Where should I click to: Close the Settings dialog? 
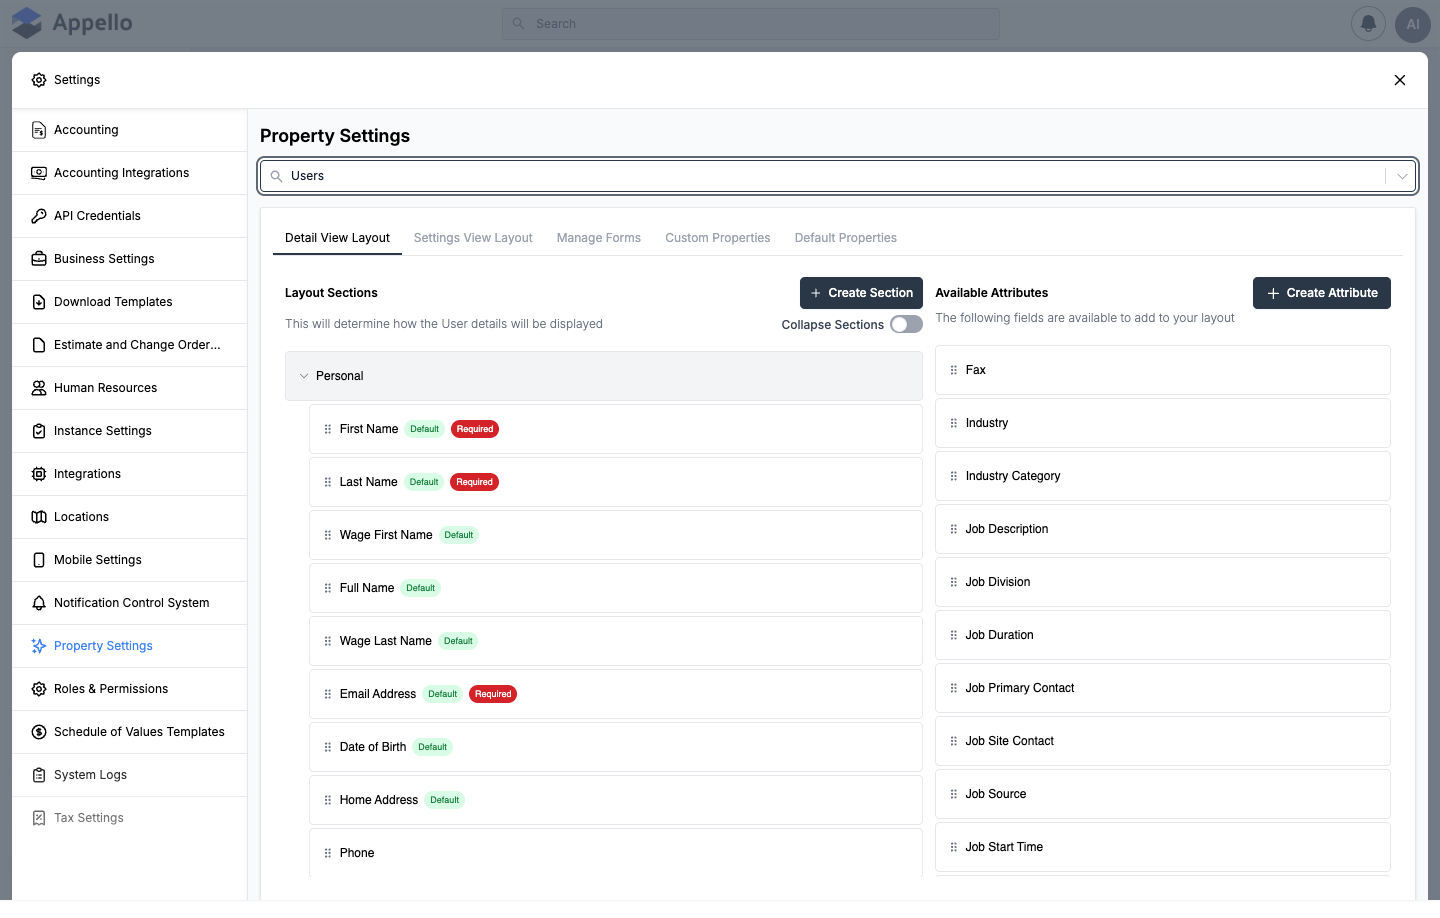[x=1400, y=80]
